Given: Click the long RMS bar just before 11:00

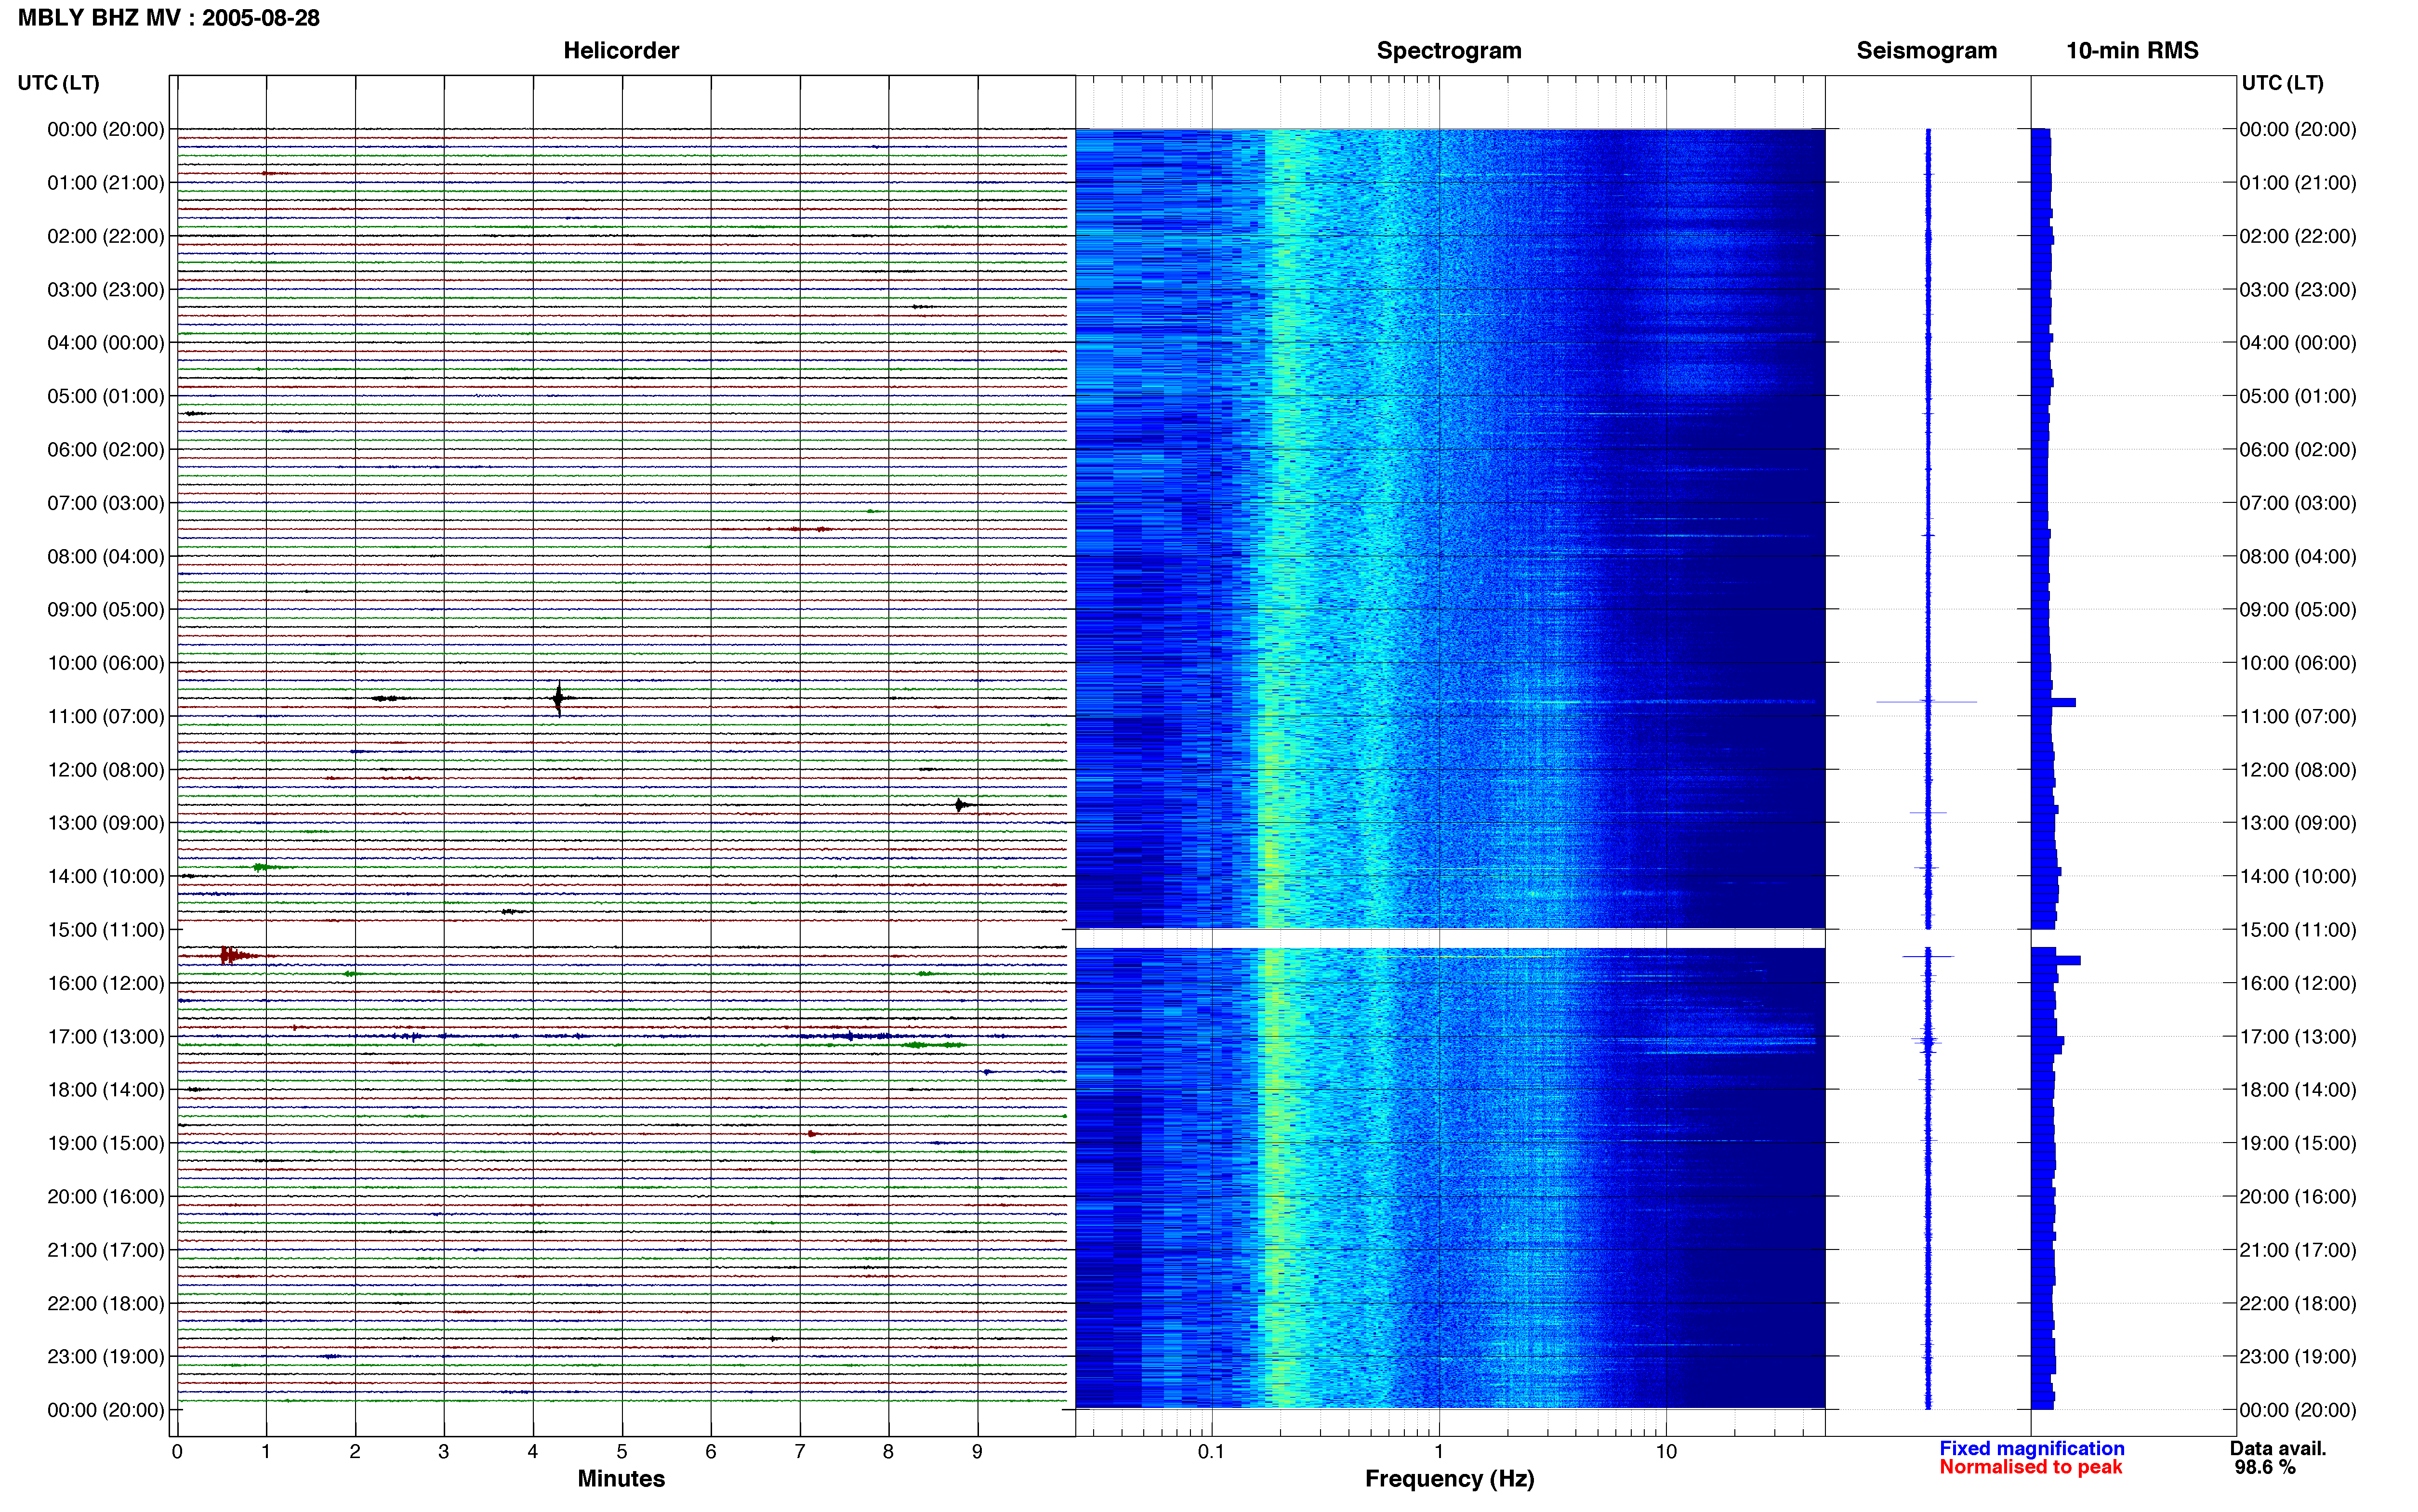Looking at the screenshot, I should coord(2053,703).
